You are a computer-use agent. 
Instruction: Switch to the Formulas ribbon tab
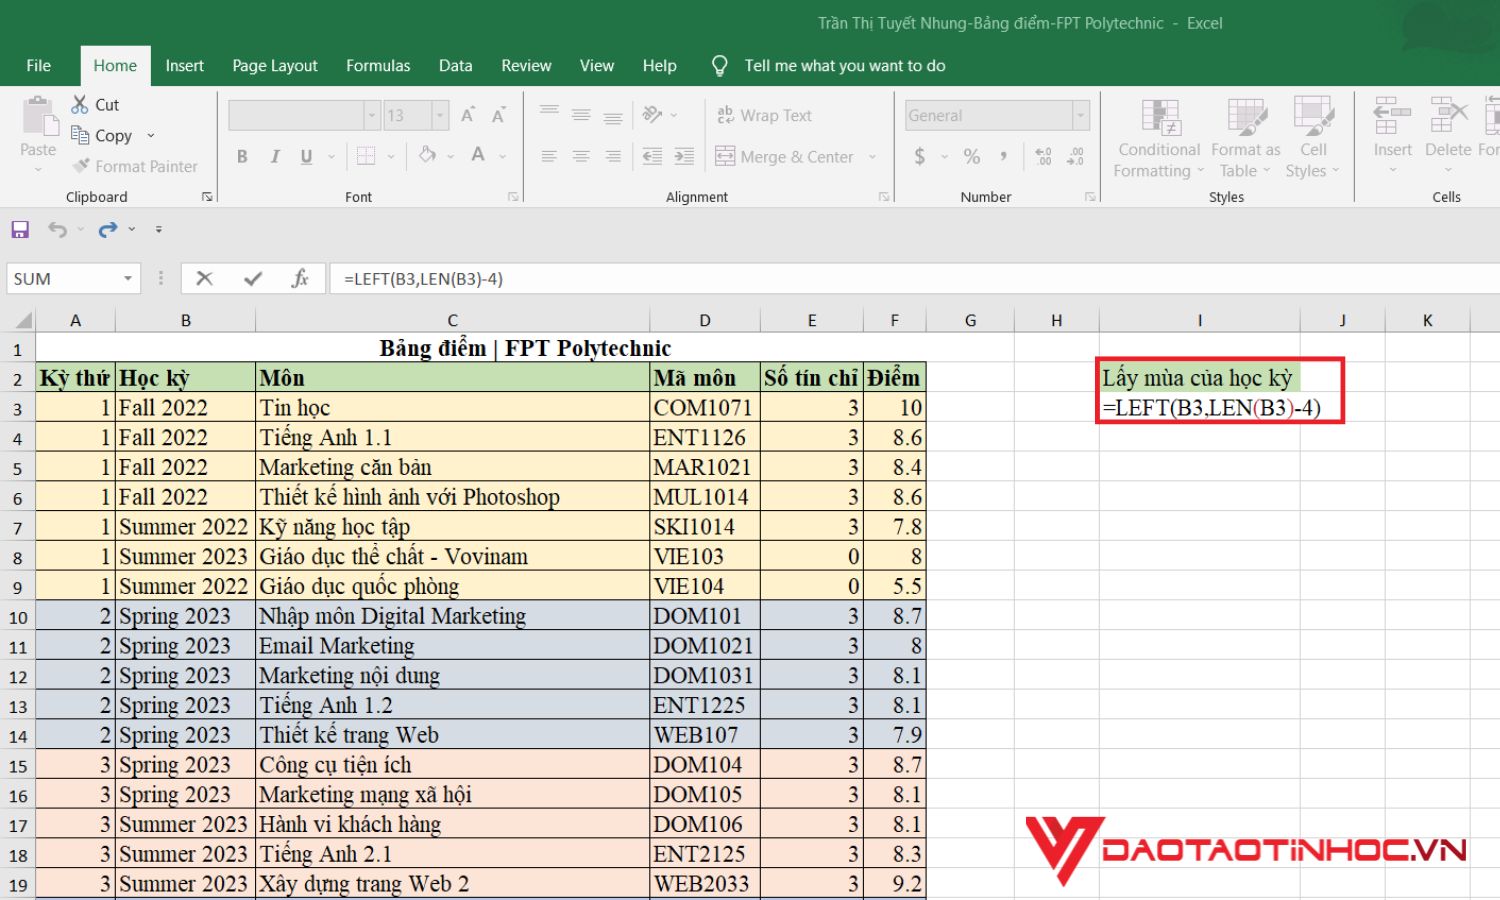pos(378,65)
